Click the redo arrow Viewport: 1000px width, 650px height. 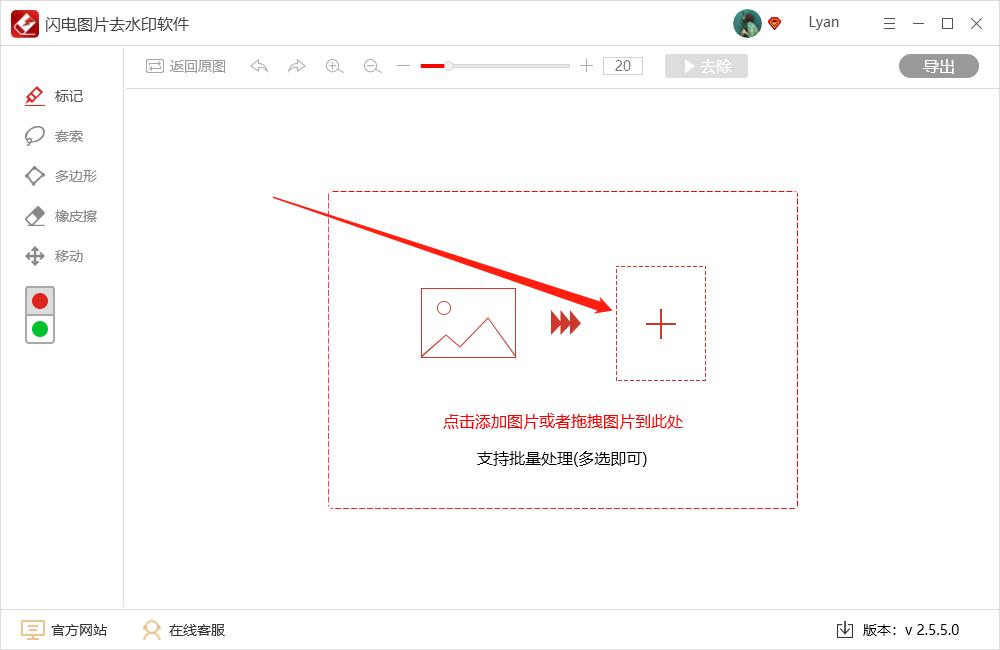(296, 66)
